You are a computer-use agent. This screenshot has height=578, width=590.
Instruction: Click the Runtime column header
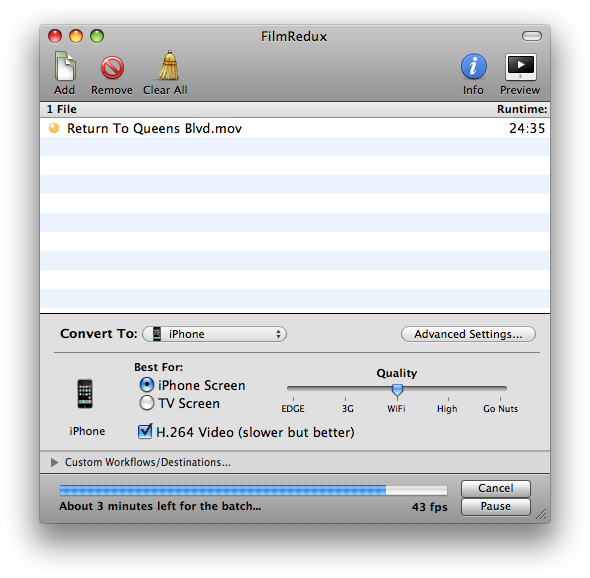(x=522, y=109)
